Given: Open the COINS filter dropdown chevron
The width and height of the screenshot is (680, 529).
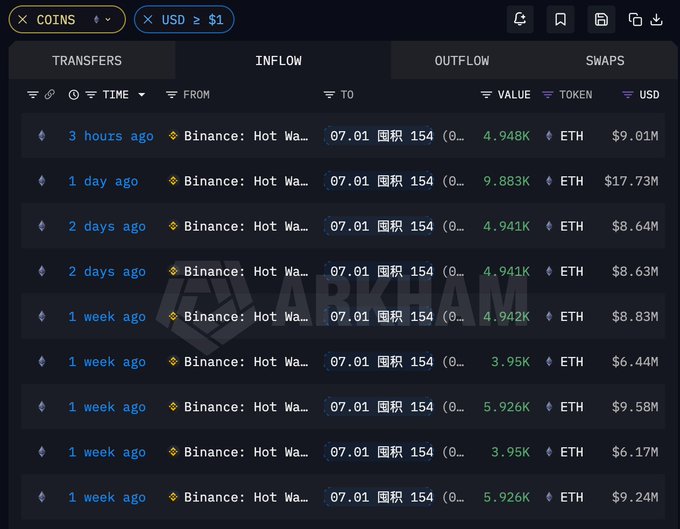Looking at the screenshot, I should click(108, 20).
